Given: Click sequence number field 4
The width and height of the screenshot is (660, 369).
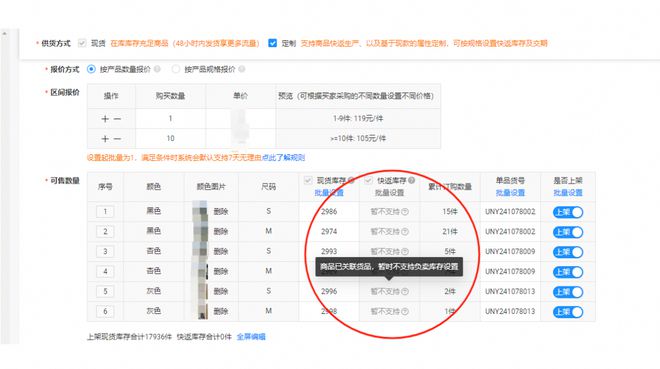Looking at the screenshot, I should pyautogui.click(x=105, y=271).
